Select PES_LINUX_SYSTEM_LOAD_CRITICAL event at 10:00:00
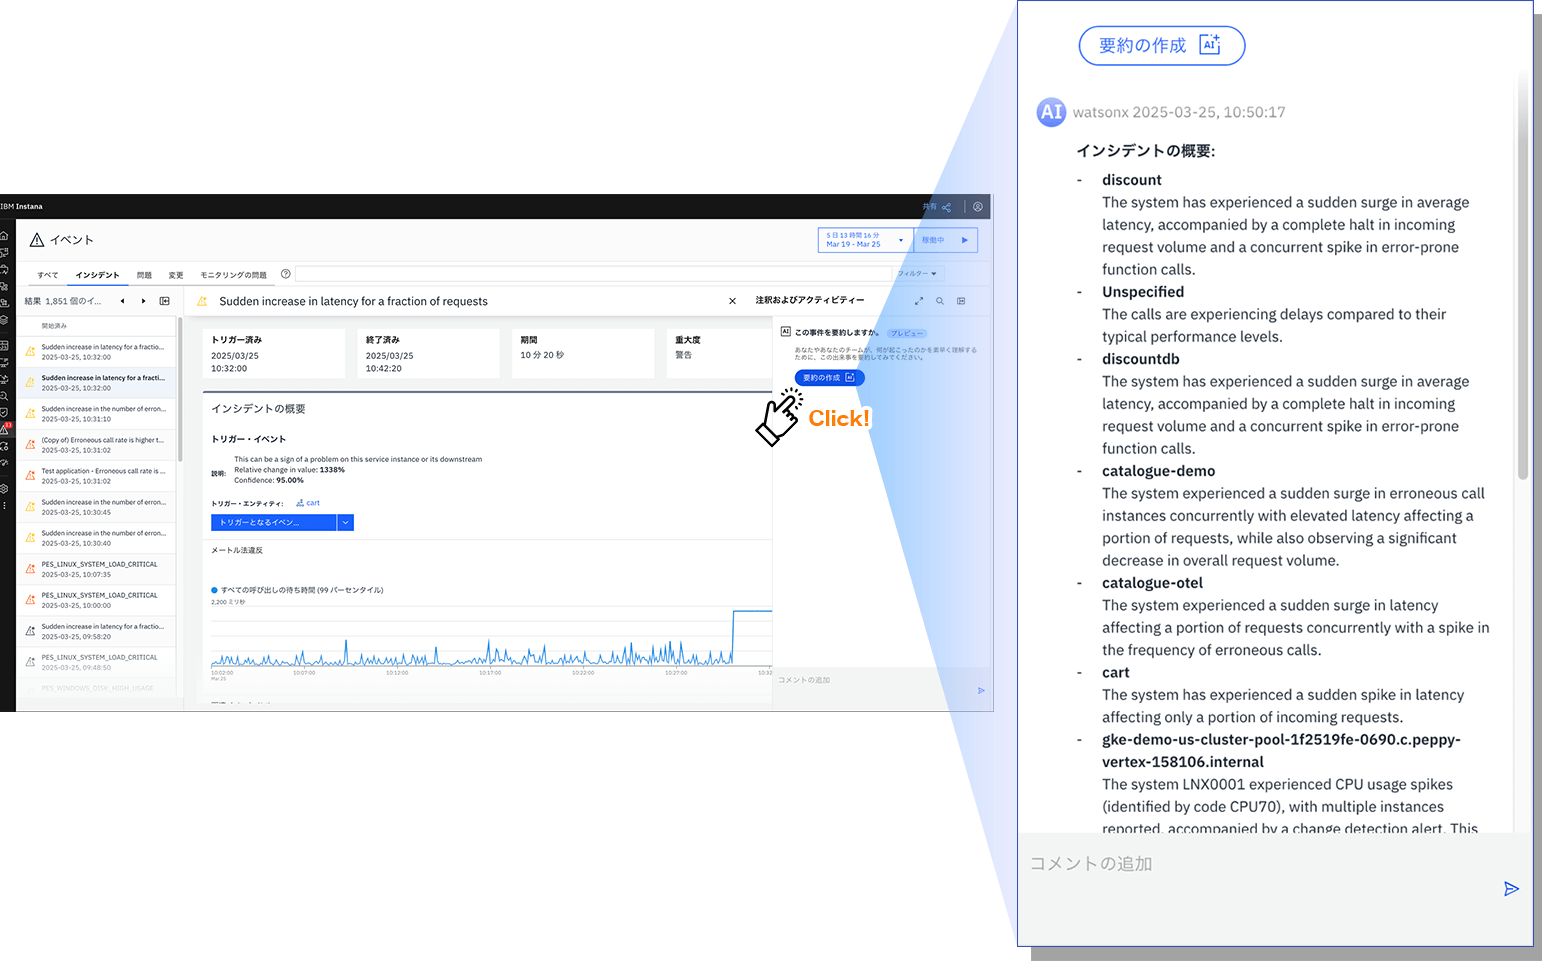Viewport: 1542px width, 961px height. point(98,599)
